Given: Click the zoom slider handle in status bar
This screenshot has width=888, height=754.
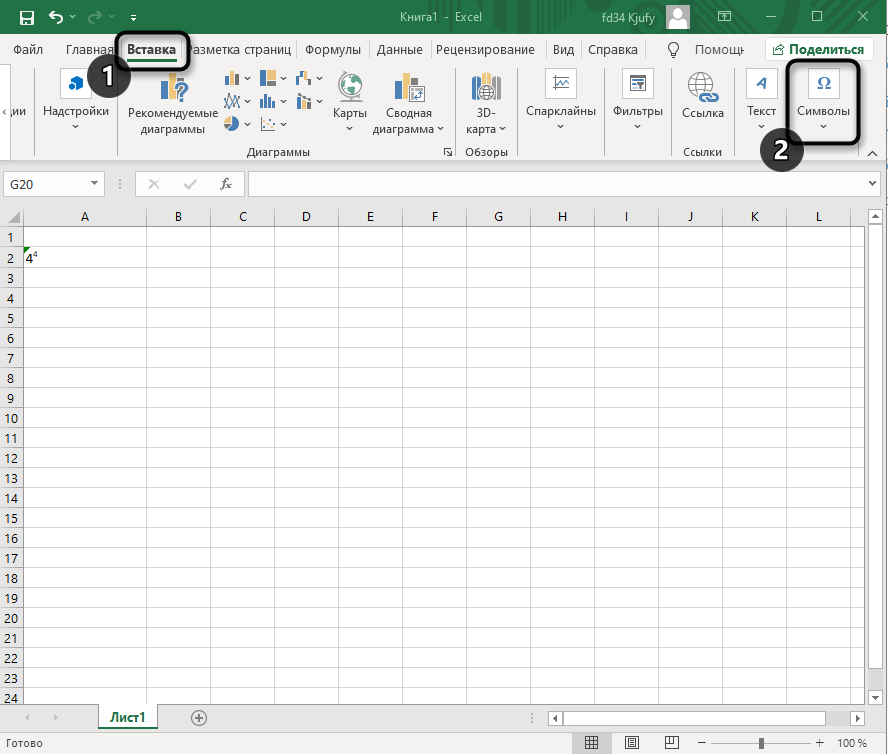Looking at the screenshot, I should click(x=761, y=743).
